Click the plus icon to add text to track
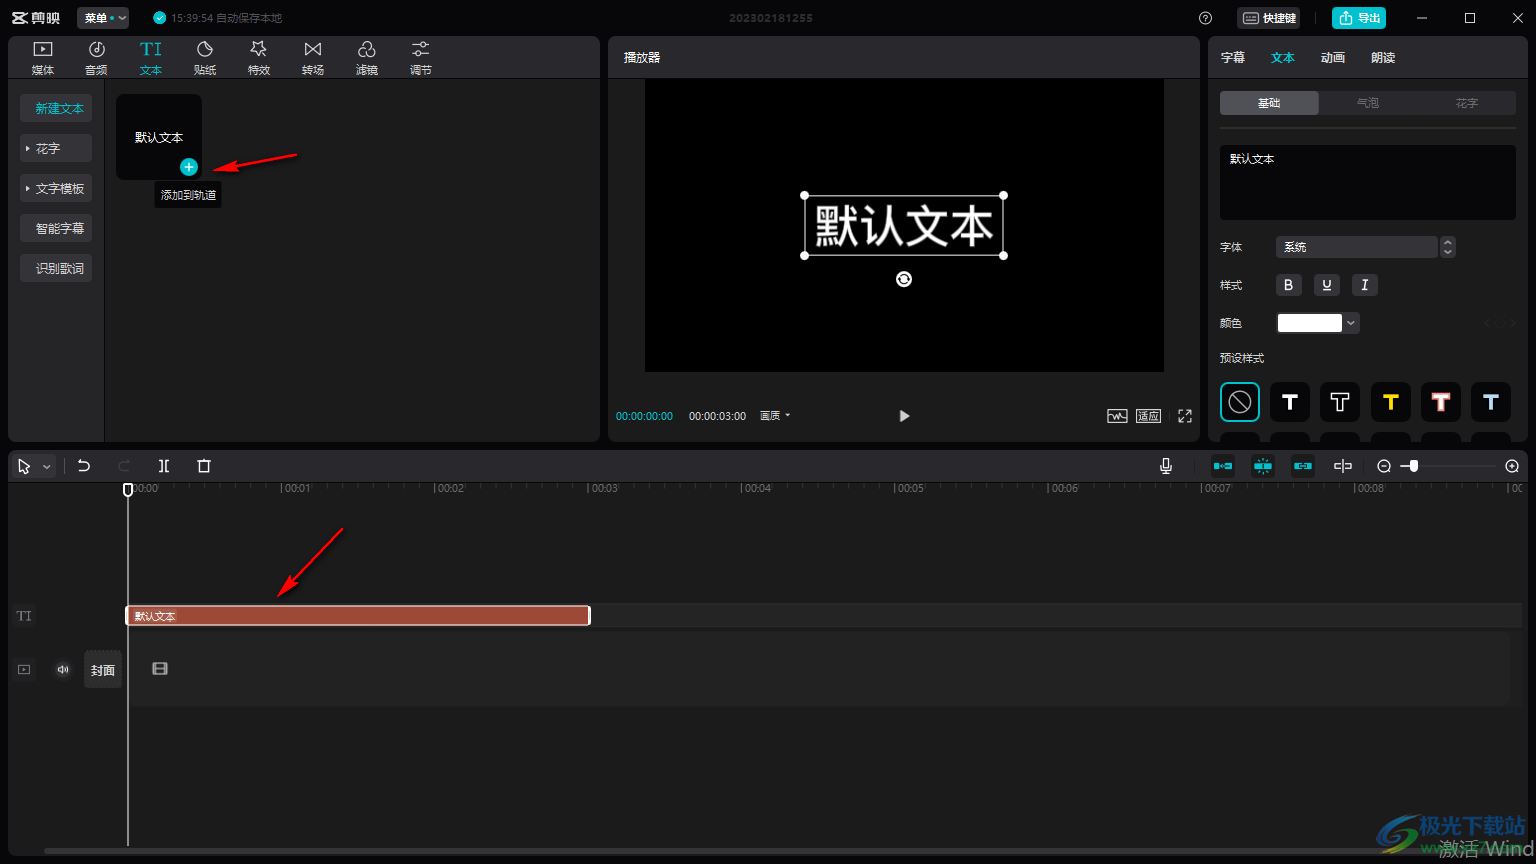1536x864 pixels. click(189, 167)
